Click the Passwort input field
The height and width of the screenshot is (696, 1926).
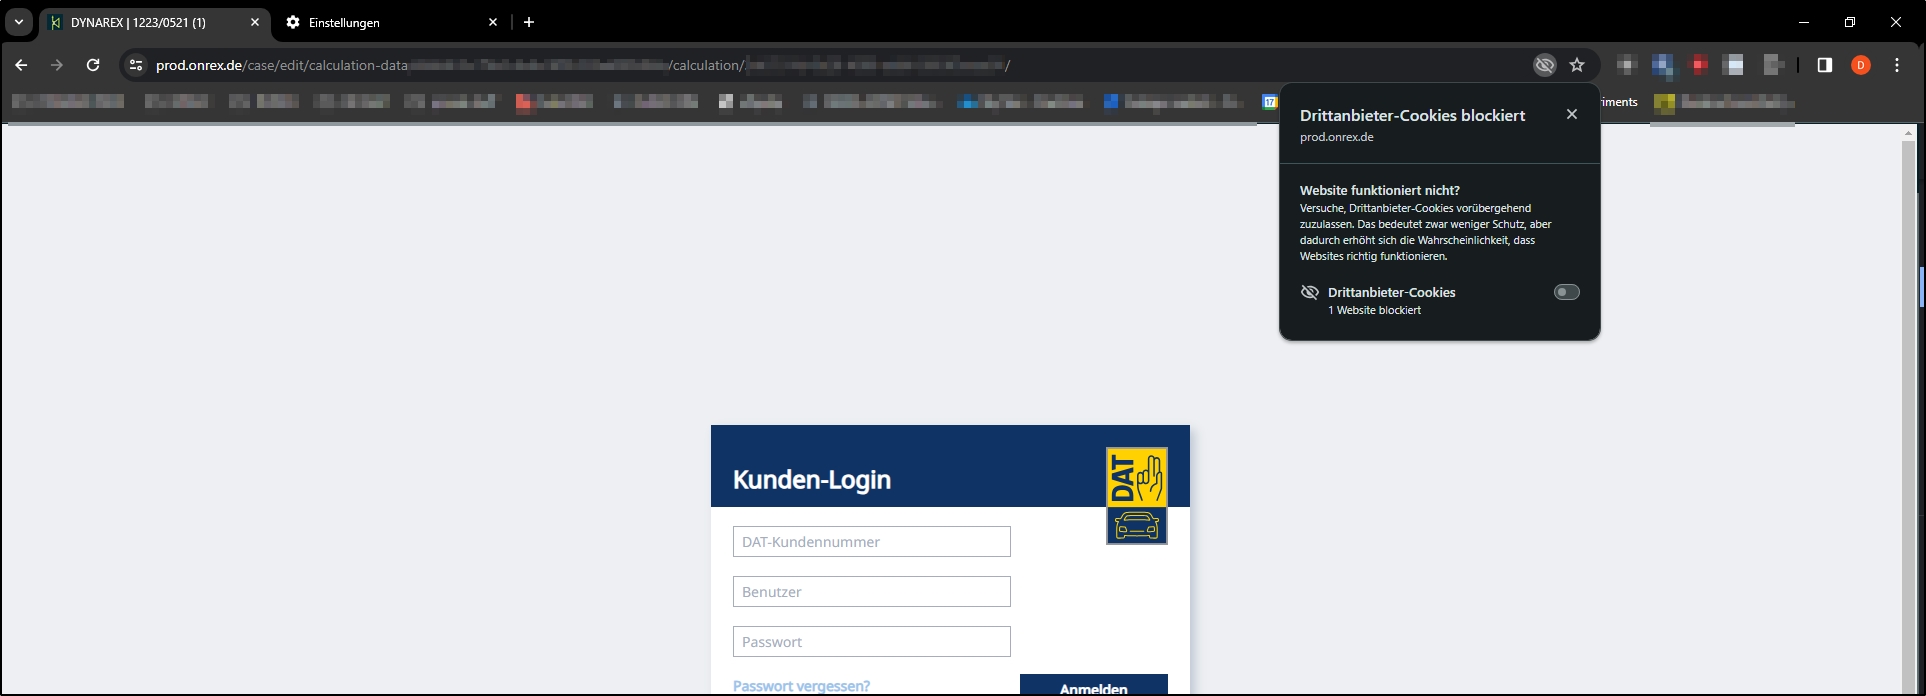pyautogui.click(x=871, y=642)
